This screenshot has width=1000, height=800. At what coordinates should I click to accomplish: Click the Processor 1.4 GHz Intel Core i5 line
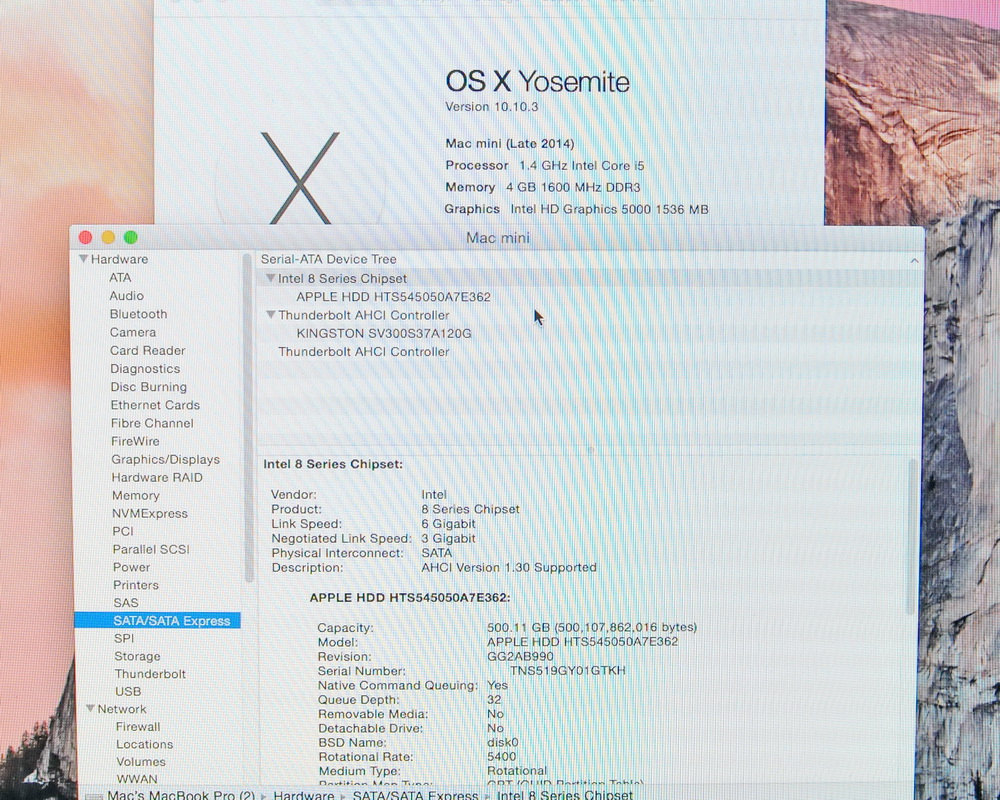pos(545,165)
